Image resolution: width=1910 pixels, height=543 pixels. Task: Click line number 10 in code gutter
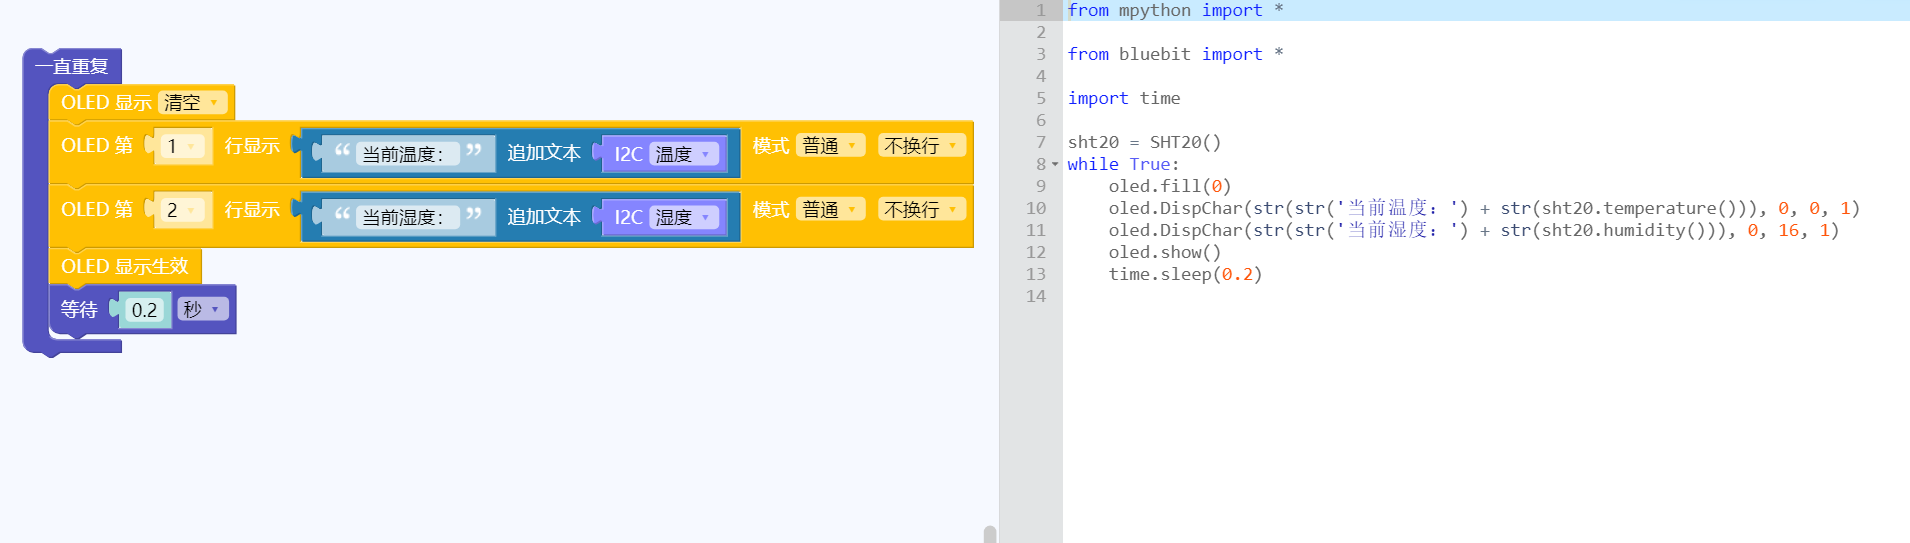[1035, 208]
